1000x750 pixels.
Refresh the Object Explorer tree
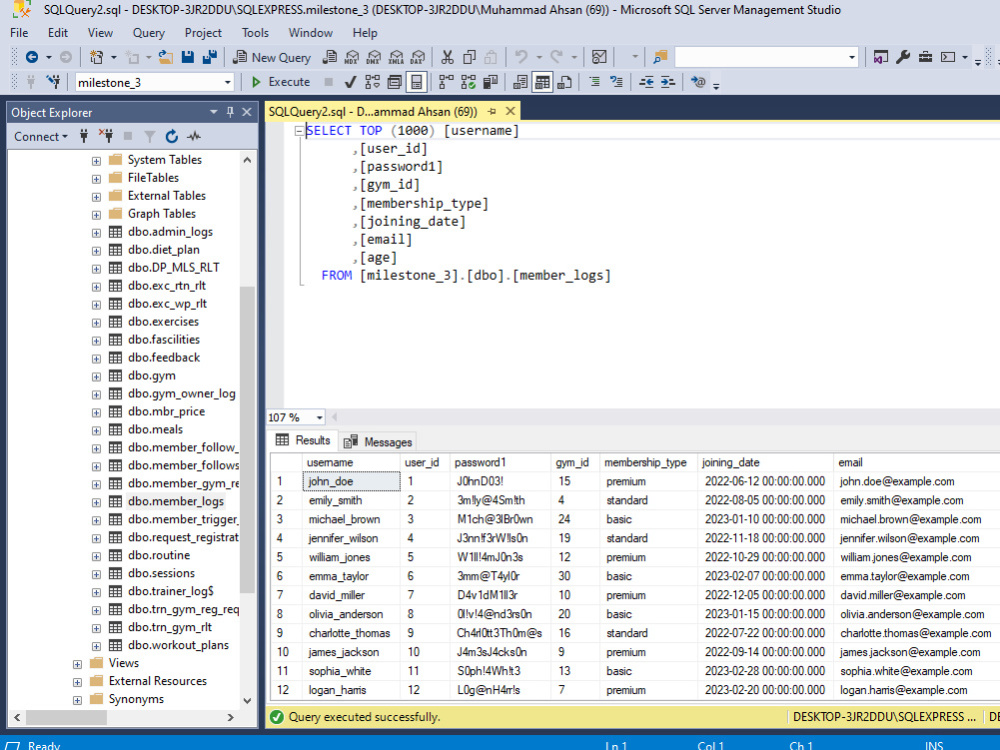pos(171,135)
